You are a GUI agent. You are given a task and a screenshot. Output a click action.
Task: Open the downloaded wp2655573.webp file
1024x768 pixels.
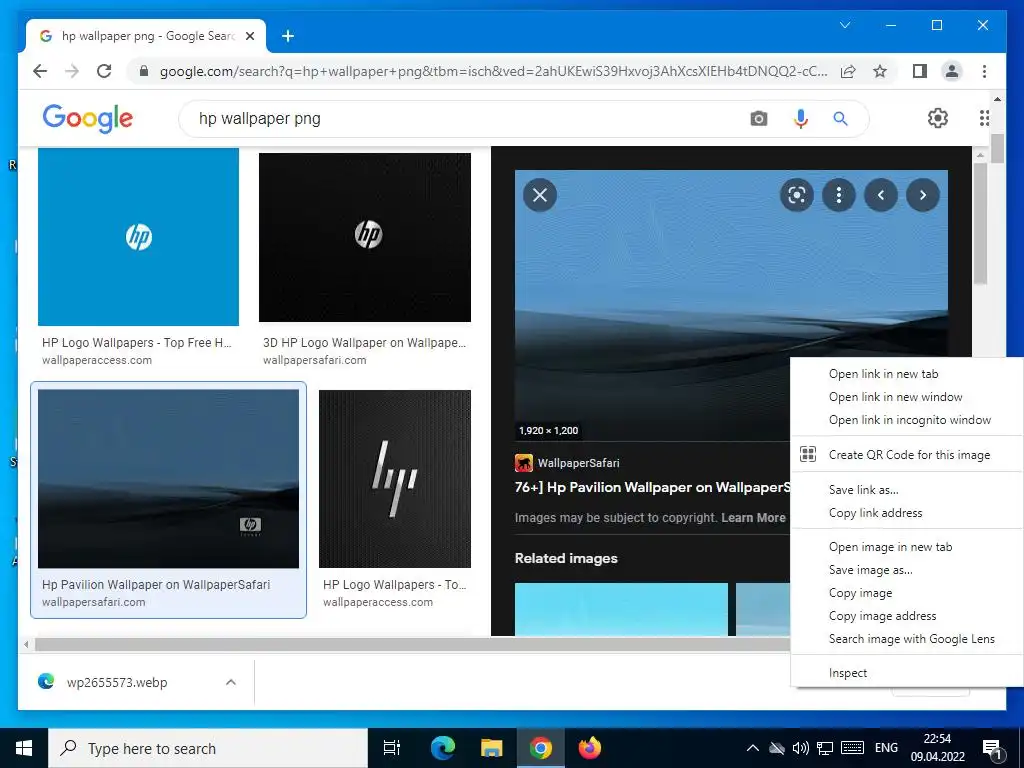(116, 682)
